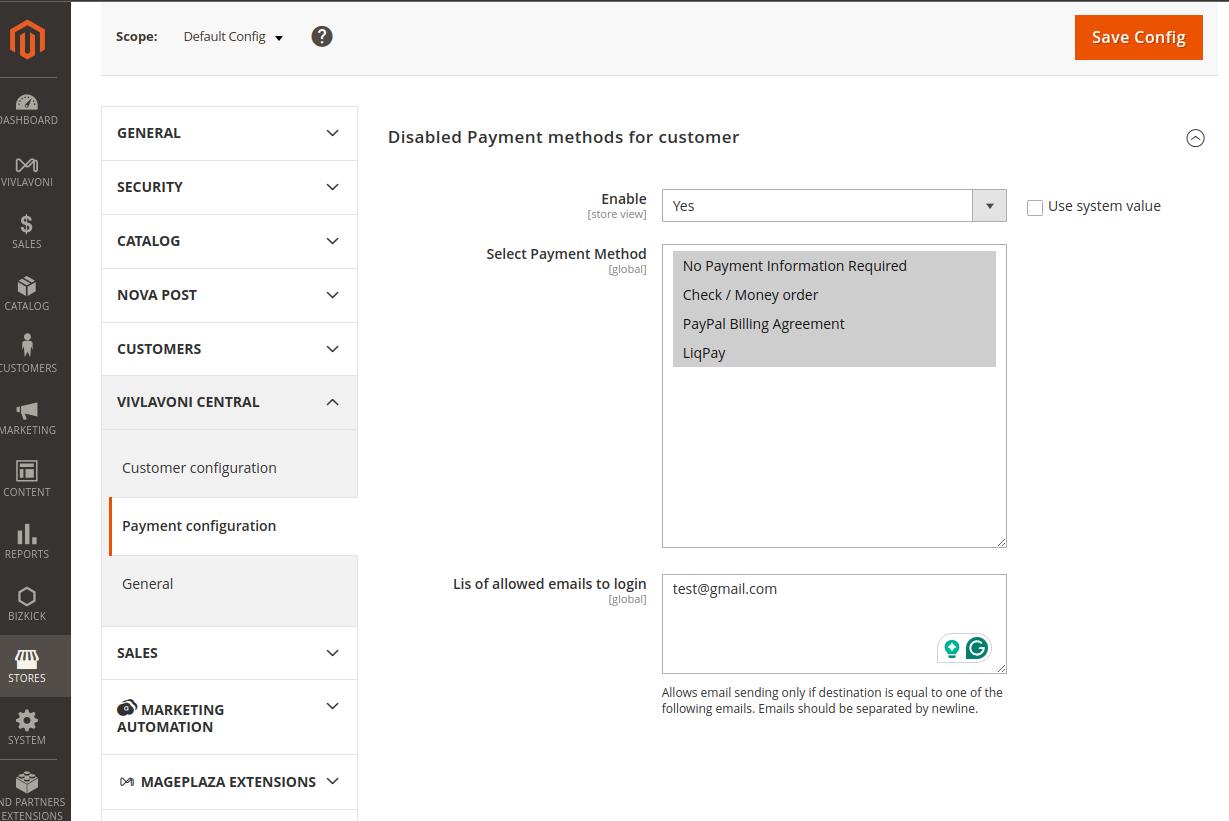
Task: Open the Scope Default Config switcher
Action: tap(233, 37)
